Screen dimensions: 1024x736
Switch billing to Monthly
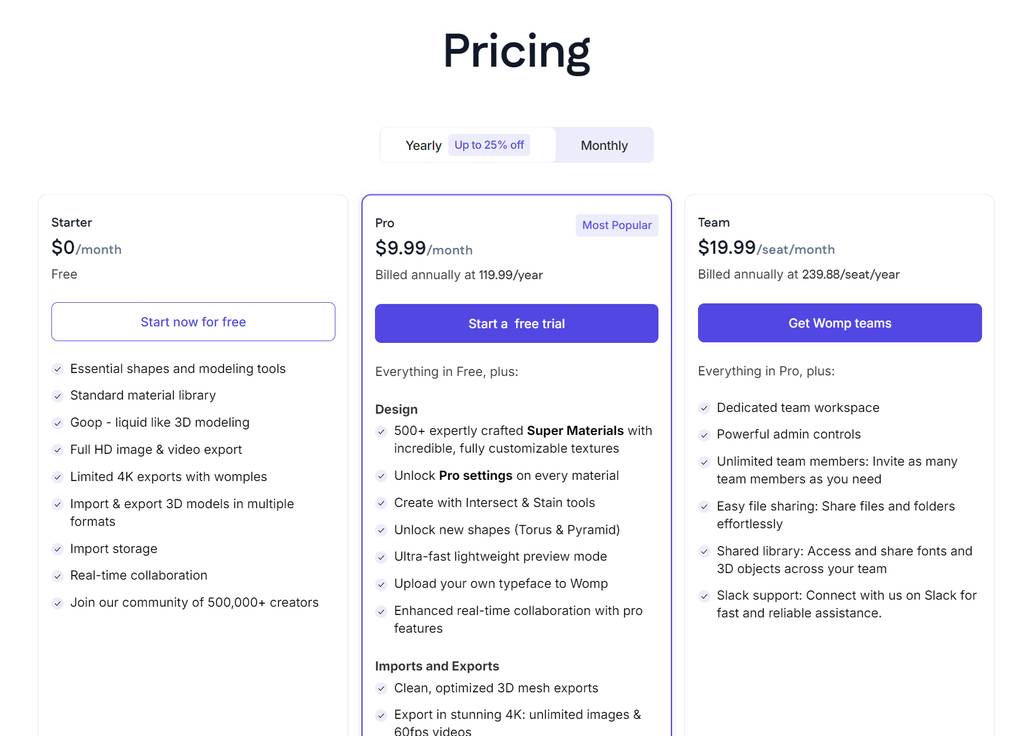604,146
